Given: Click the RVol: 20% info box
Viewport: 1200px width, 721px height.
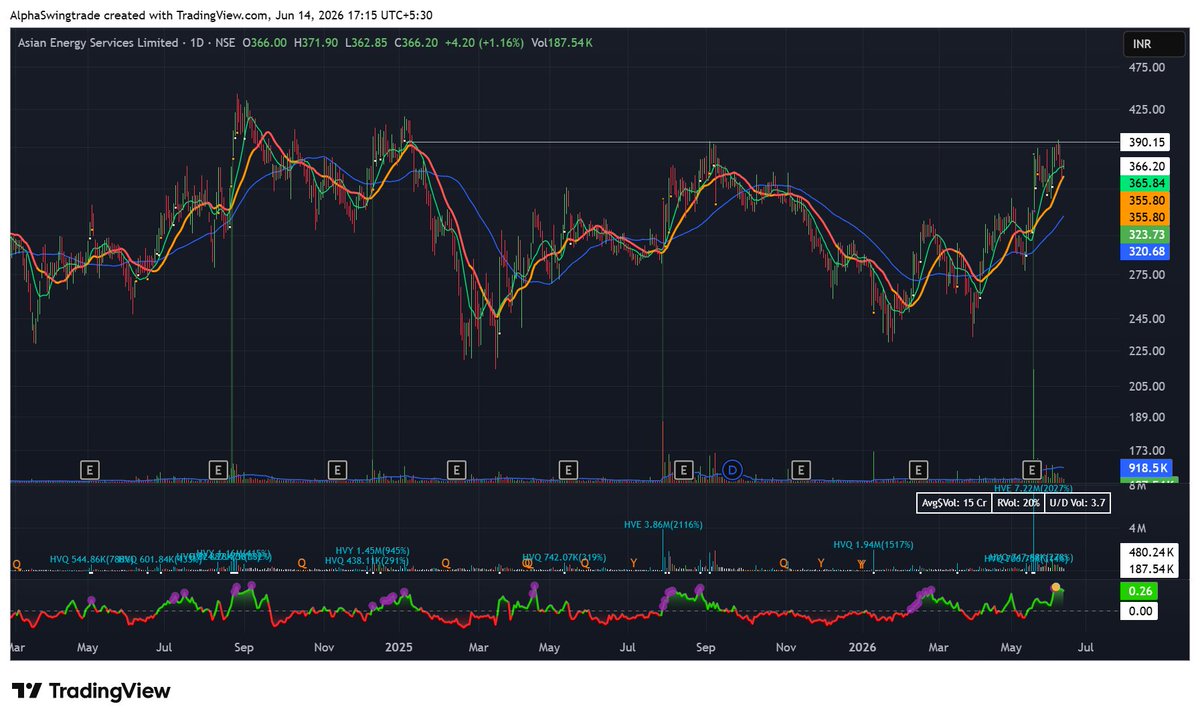Looking at the screenshot, I should [x=1017, y=503].
